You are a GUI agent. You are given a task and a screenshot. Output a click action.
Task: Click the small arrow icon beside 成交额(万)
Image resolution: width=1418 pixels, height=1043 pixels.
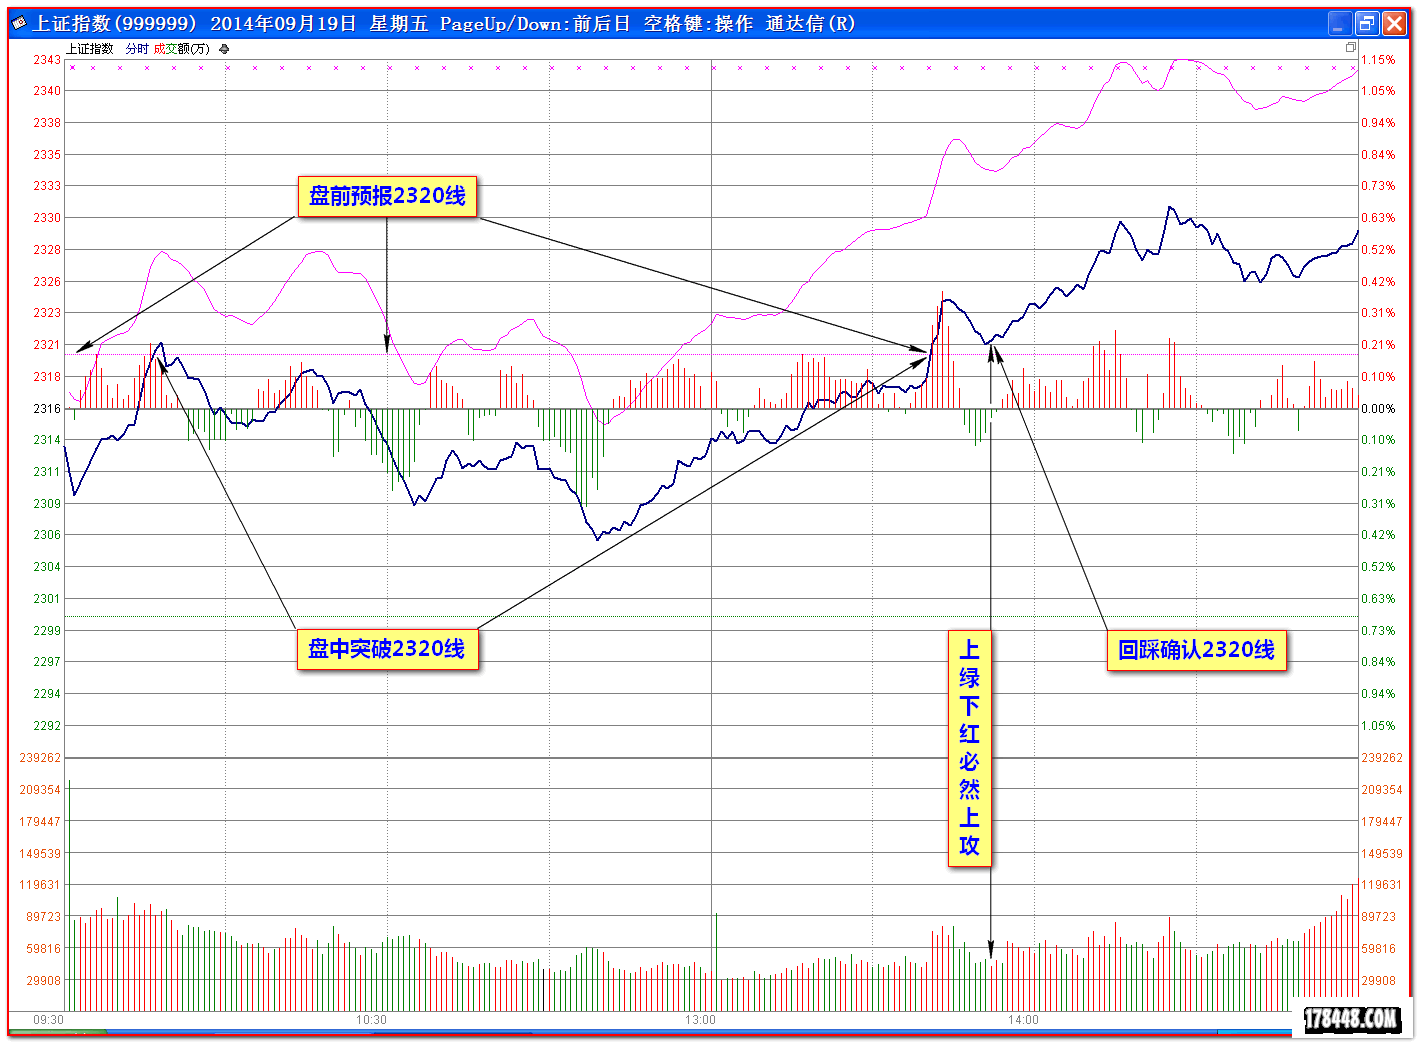[x=224, y=48]
